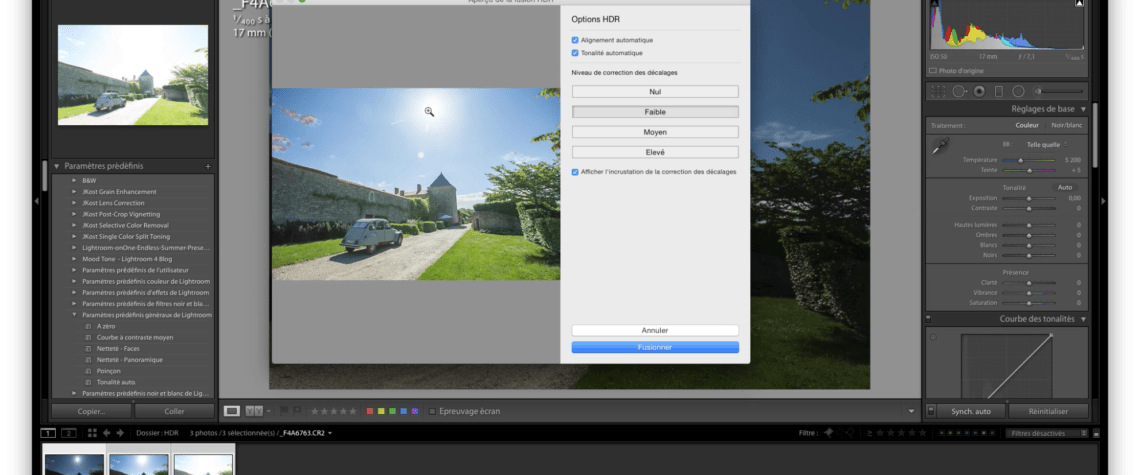Switch to Before/After YY view

pos(254,411)
